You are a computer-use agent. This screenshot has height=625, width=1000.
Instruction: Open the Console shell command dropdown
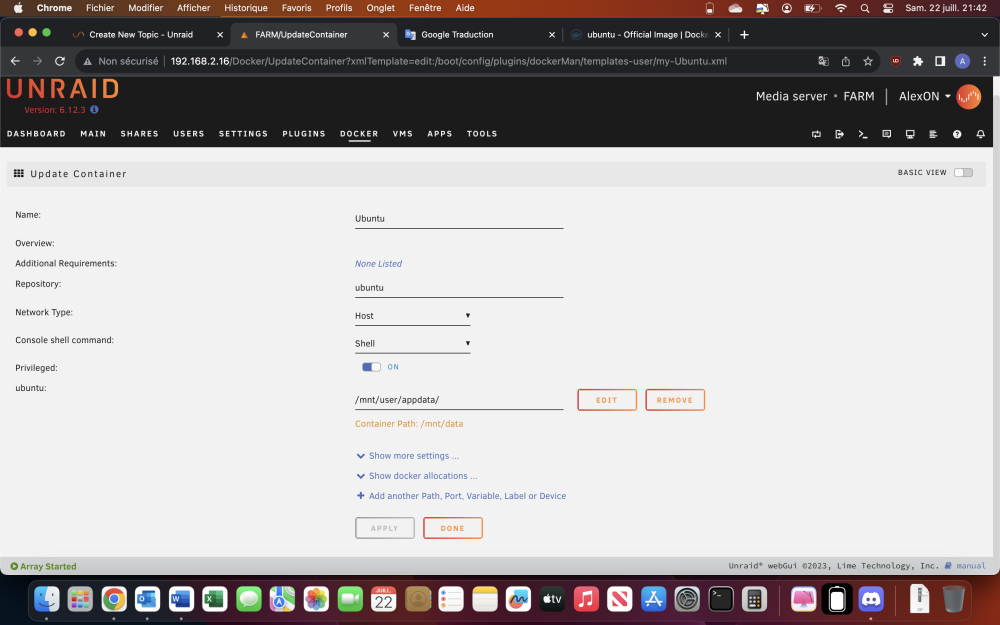[413, 343]
